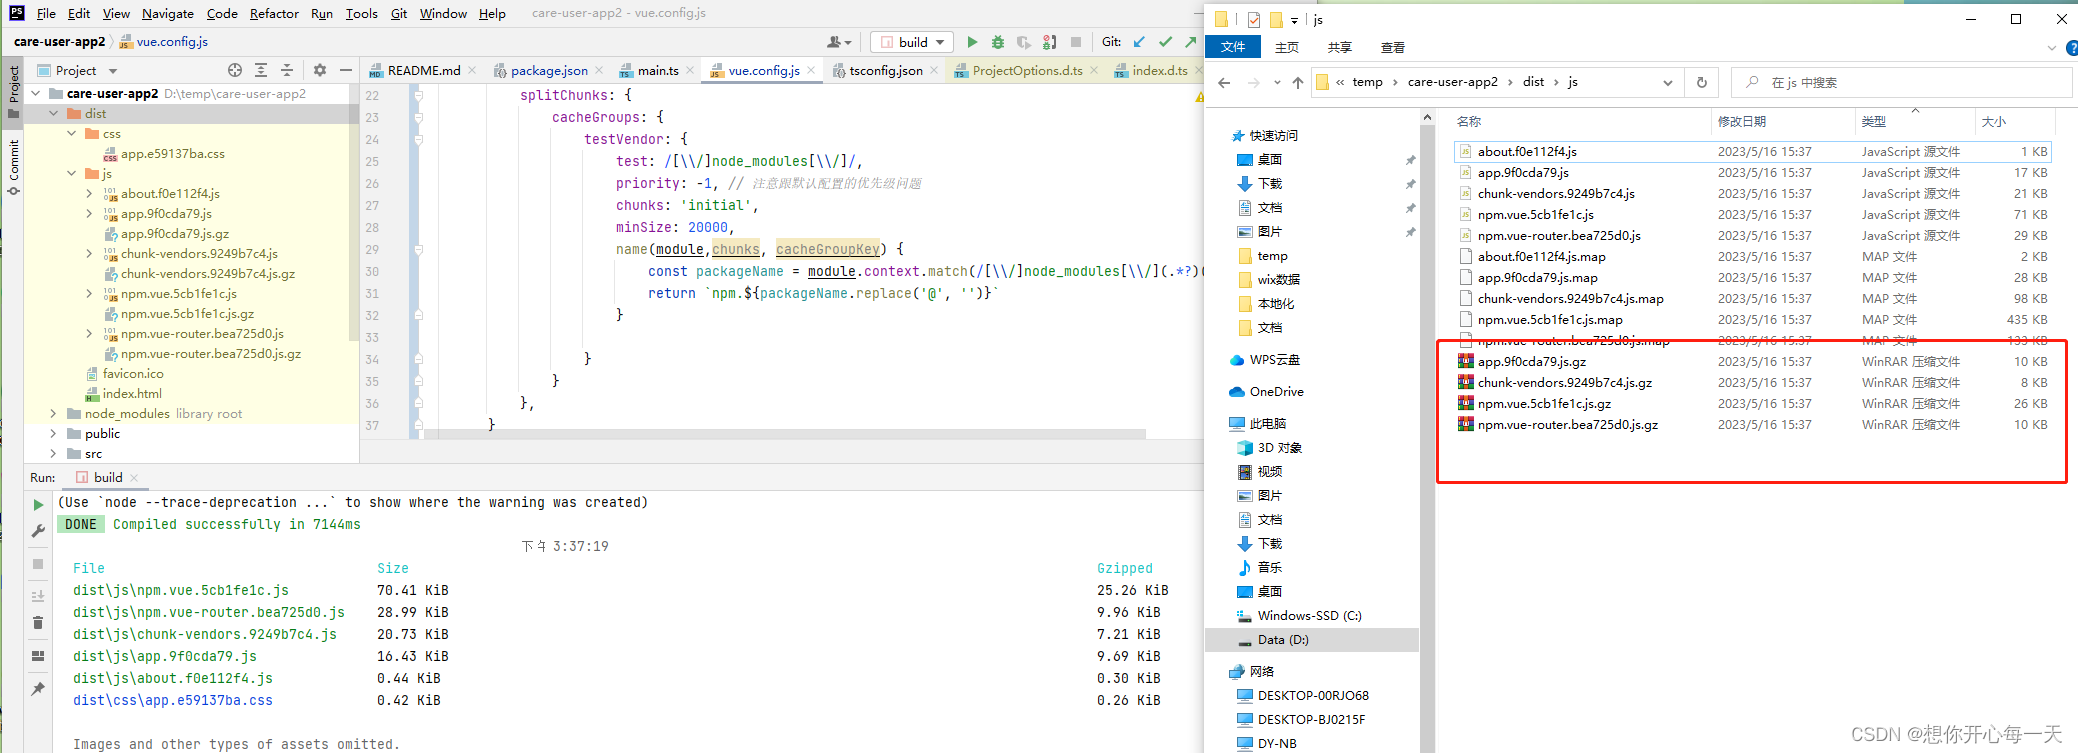Open the Project view selector dropdown

[76, 70]
